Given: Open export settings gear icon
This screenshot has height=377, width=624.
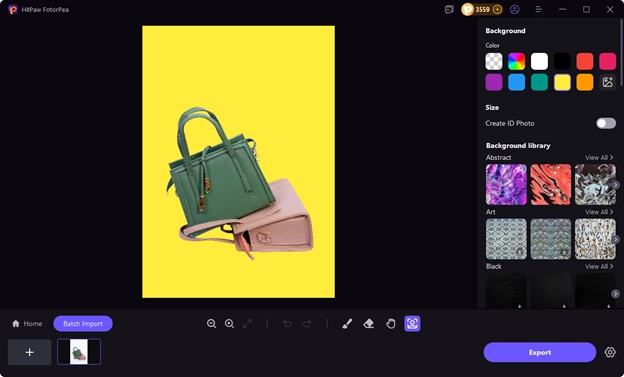Looking at the screenshot, I should 610,352.
